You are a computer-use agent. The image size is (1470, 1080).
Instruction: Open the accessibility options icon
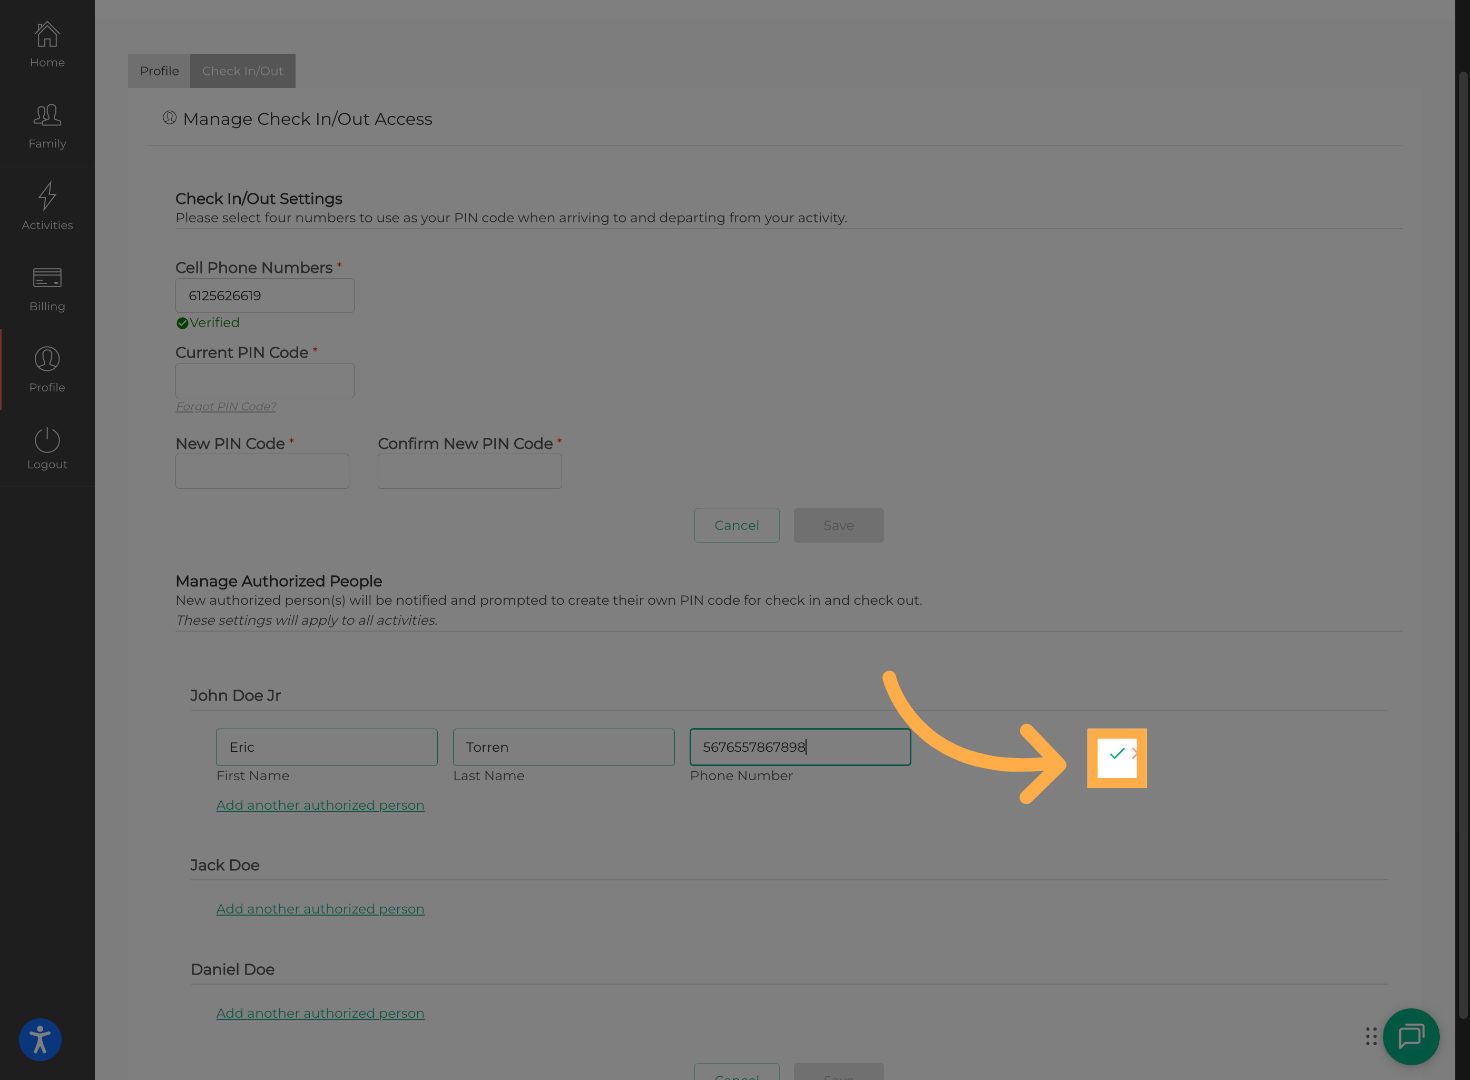(39, 1040)
